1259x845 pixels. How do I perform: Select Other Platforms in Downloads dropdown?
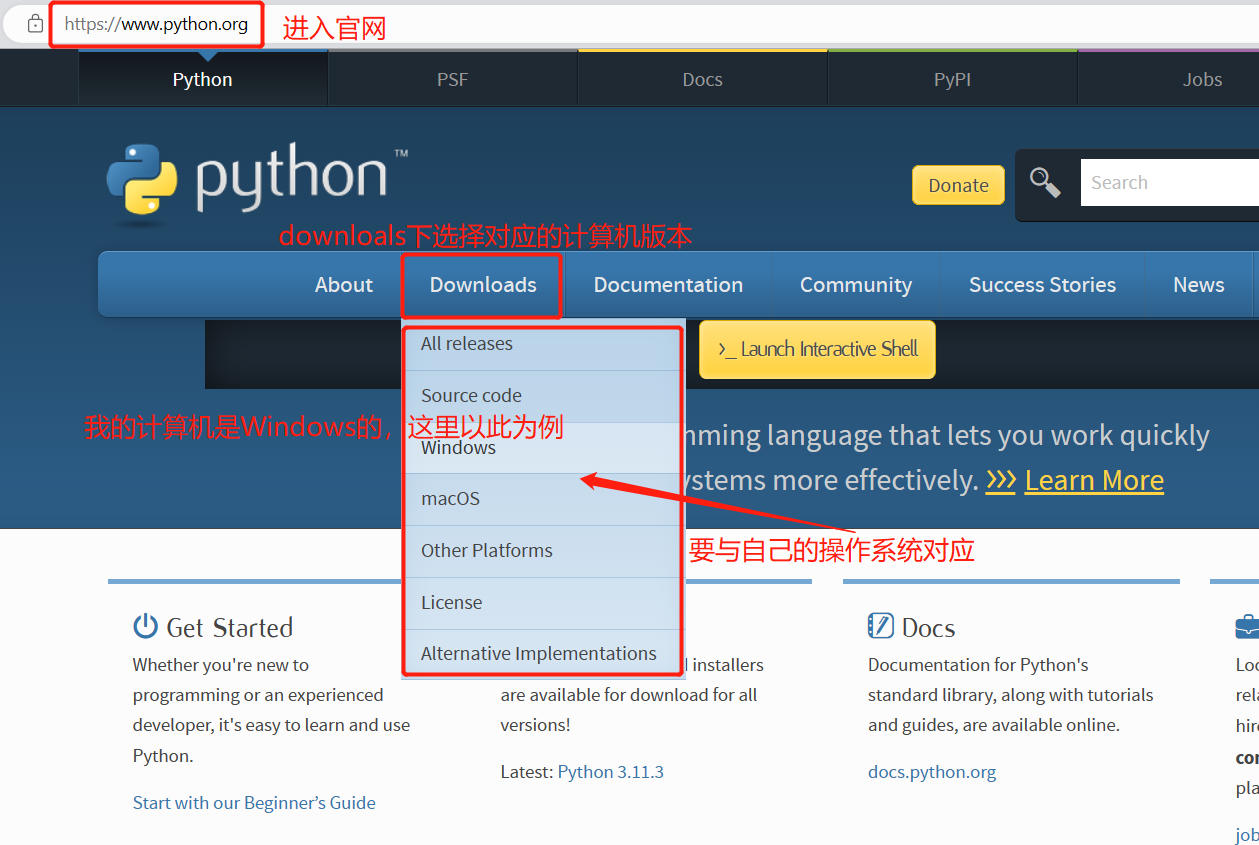coord(543,551)
